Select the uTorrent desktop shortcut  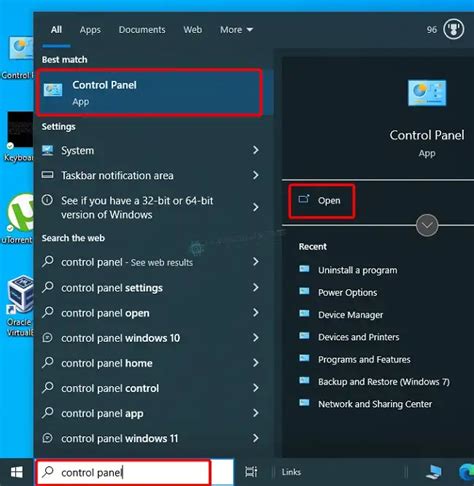(17, 219)
